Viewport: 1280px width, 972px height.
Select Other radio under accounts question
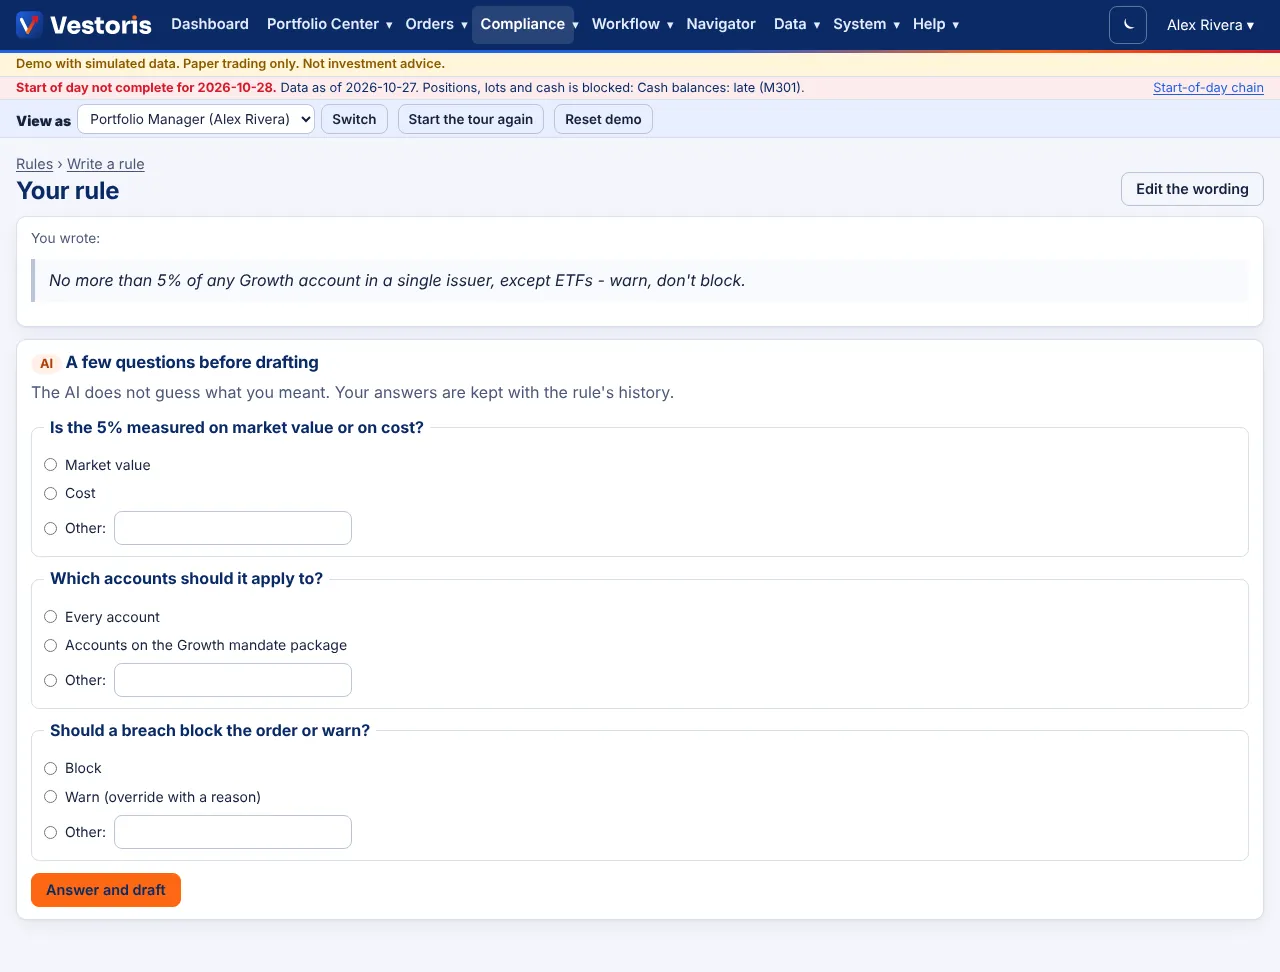point(50,680)
